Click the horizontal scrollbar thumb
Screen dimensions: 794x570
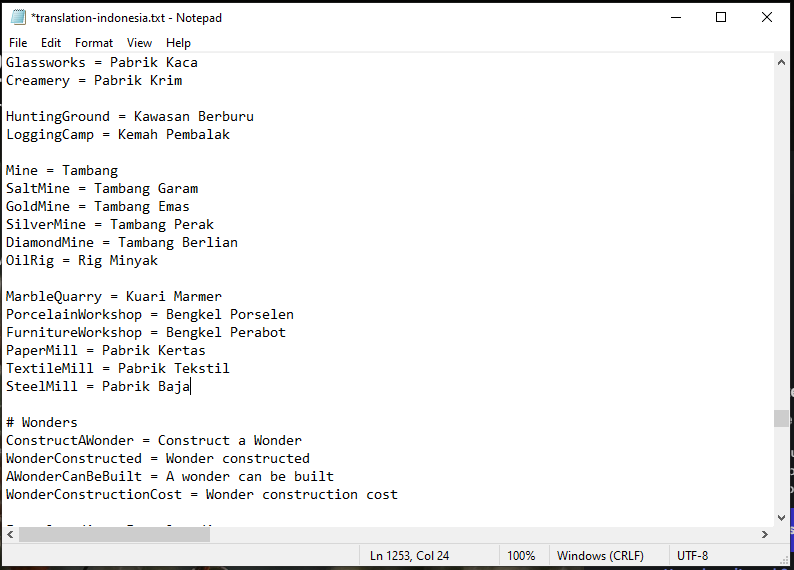[114, 534]
